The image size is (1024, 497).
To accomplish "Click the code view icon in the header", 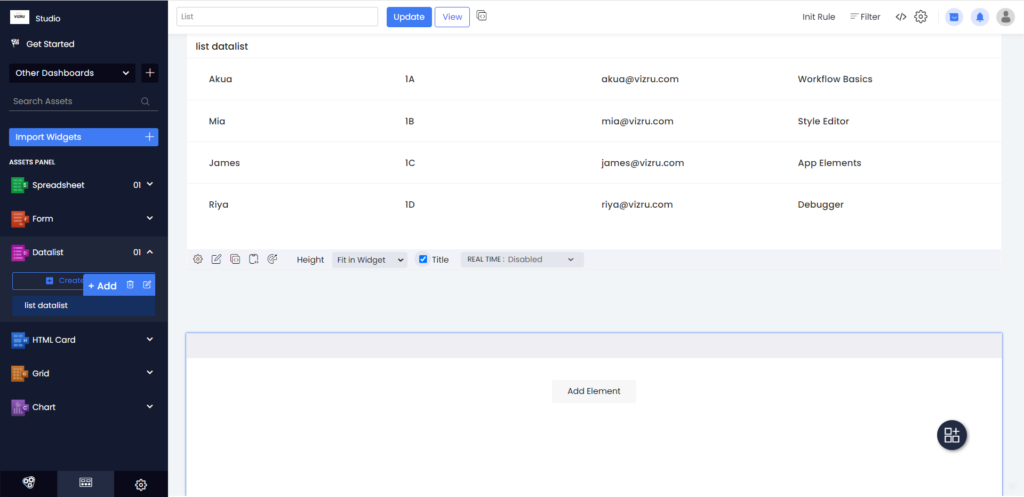I will tap(901, 17).
